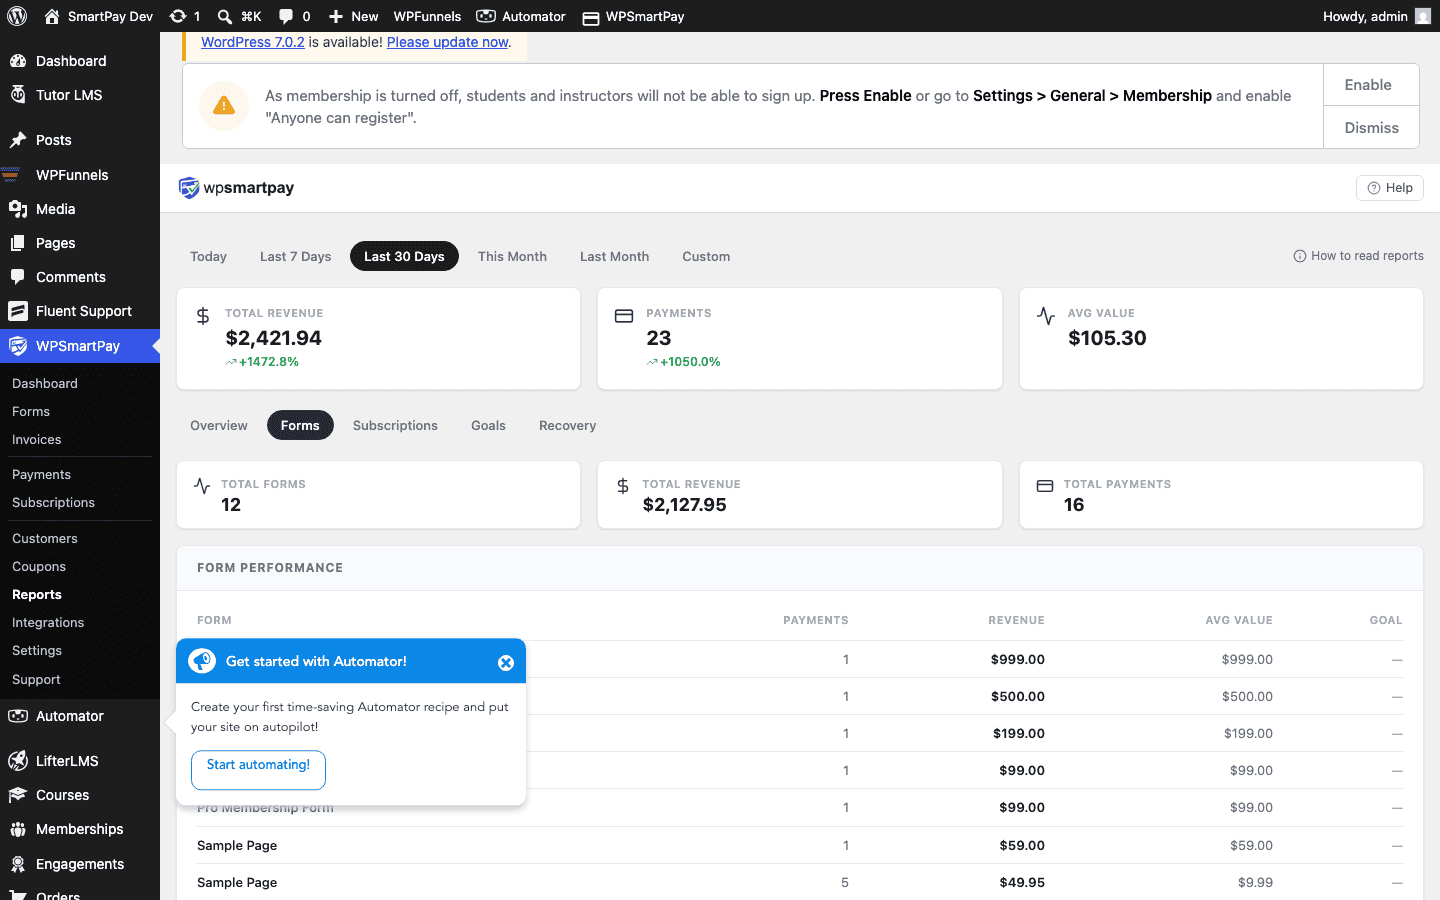Click the $49.95 revenue cell
Image resolution: width=1440 pixels, height=900 pixels.
click(x=1022, y=882)
